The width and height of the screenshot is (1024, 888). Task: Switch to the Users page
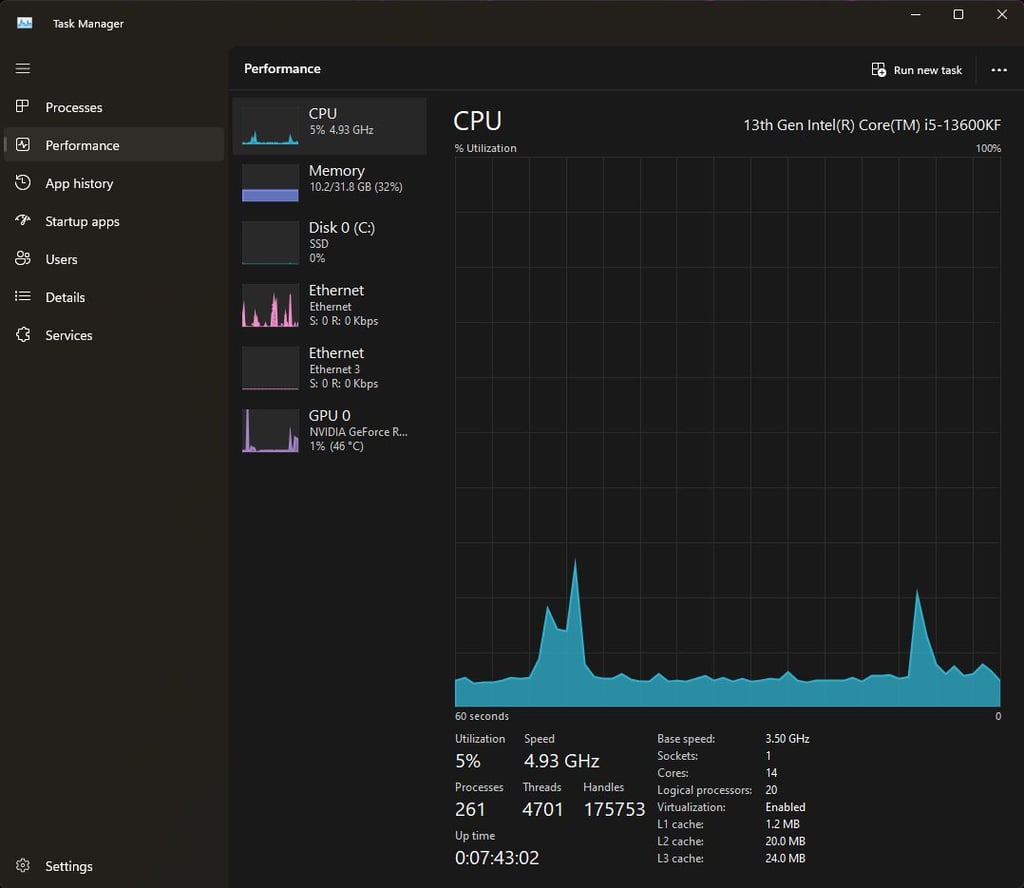pyautogui.click(x=114, y=259)
